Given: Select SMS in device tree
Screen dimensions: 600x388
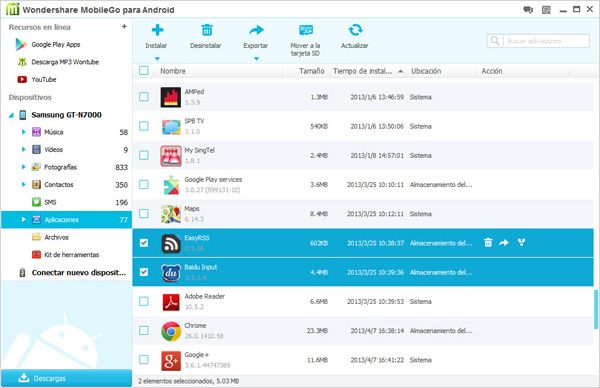Looking at the screenshot, I should click(50, 202).
